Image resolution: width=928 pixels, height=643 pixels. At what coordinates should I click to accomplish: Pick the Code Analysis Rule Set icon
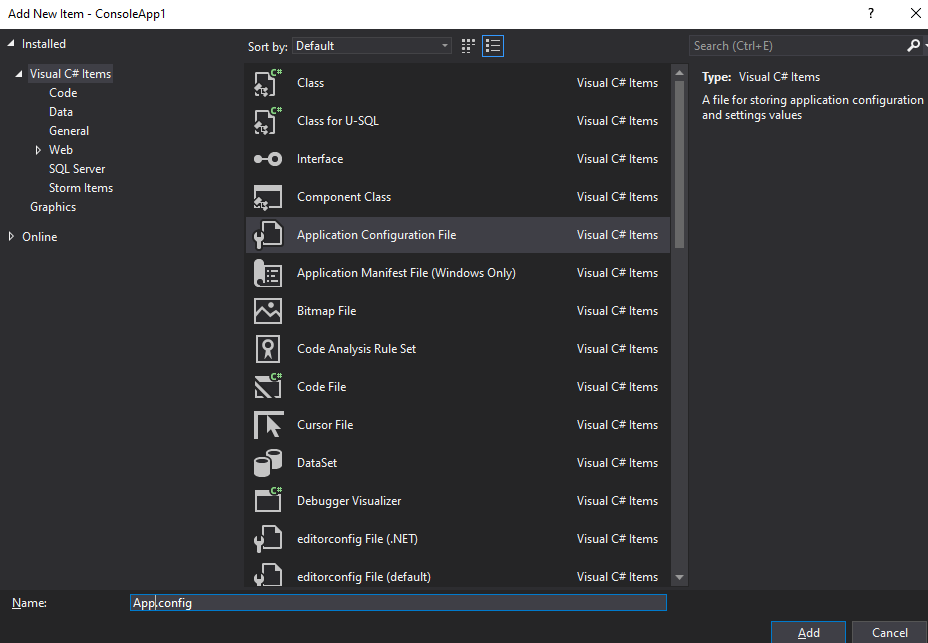(x=268, y=349)
